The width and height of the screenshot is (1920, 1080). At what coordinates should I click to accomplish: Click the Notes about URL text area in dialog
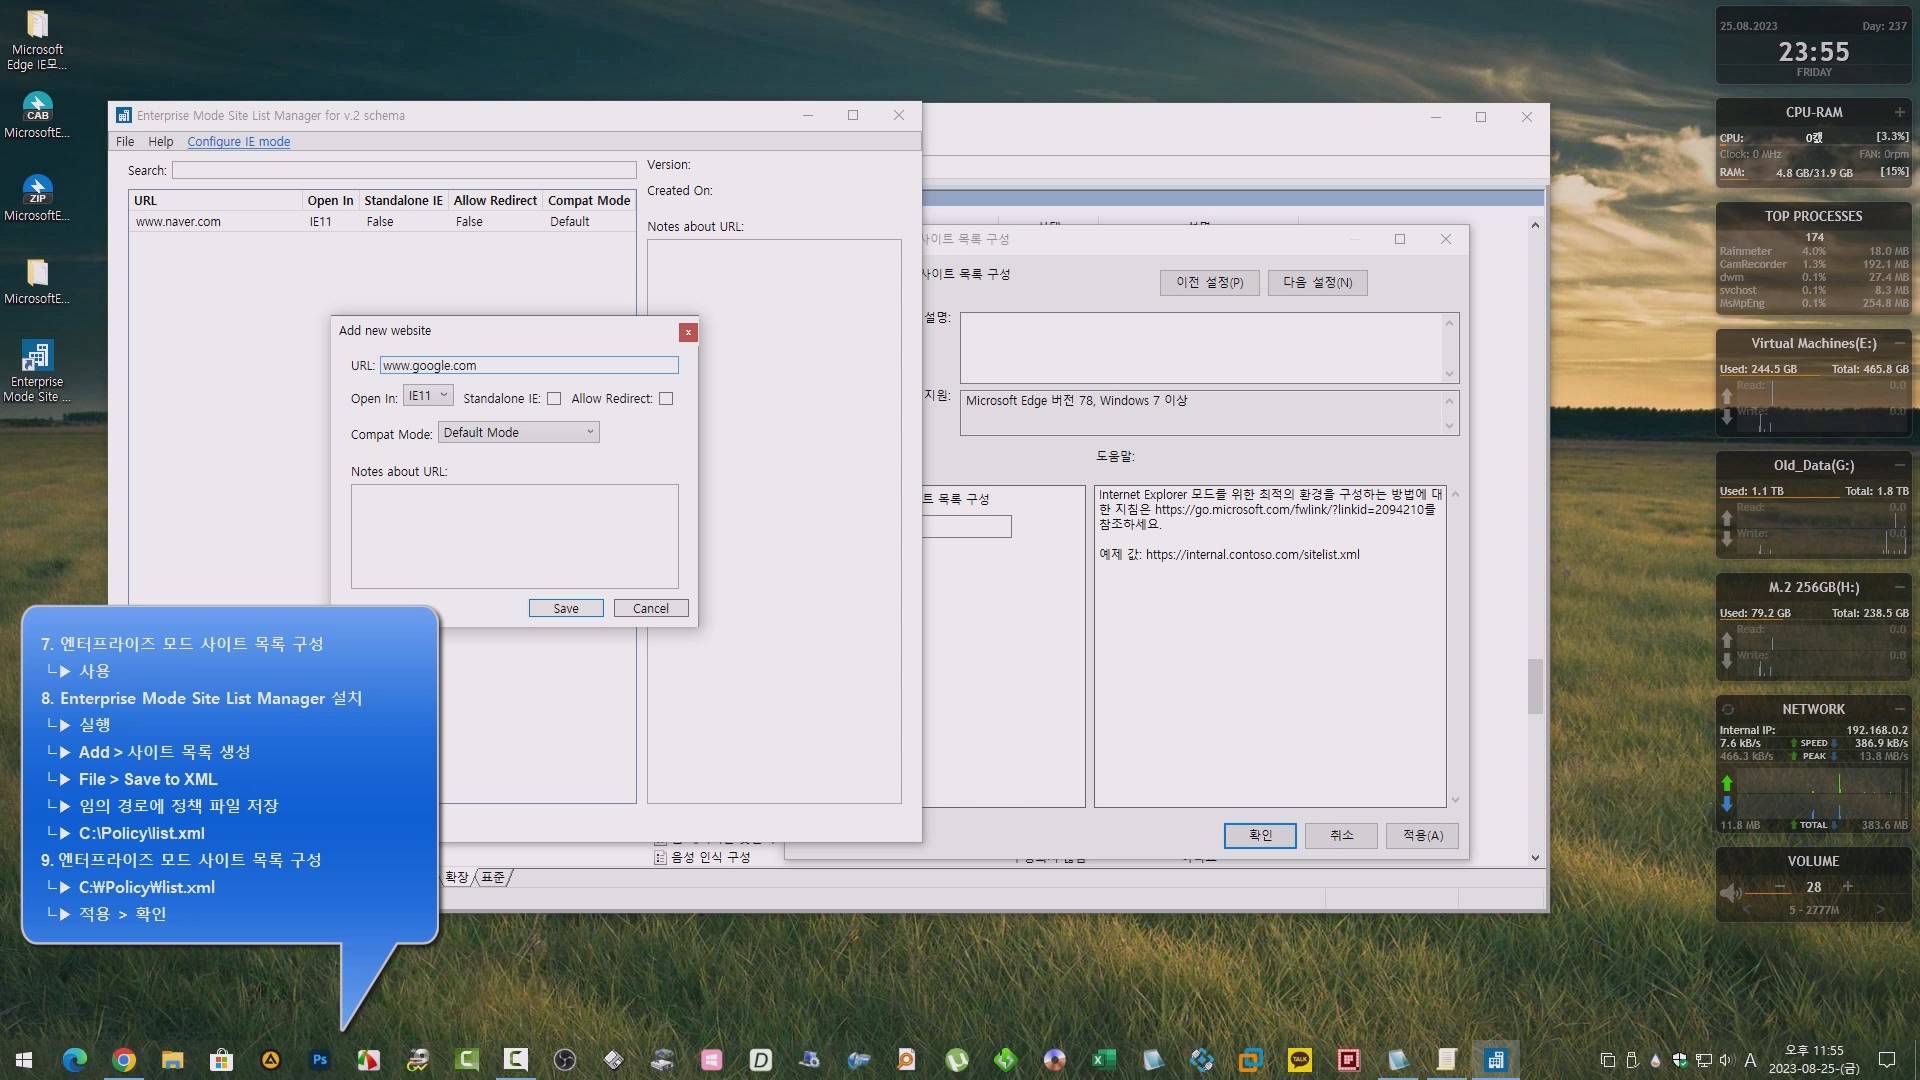point(514,536)
